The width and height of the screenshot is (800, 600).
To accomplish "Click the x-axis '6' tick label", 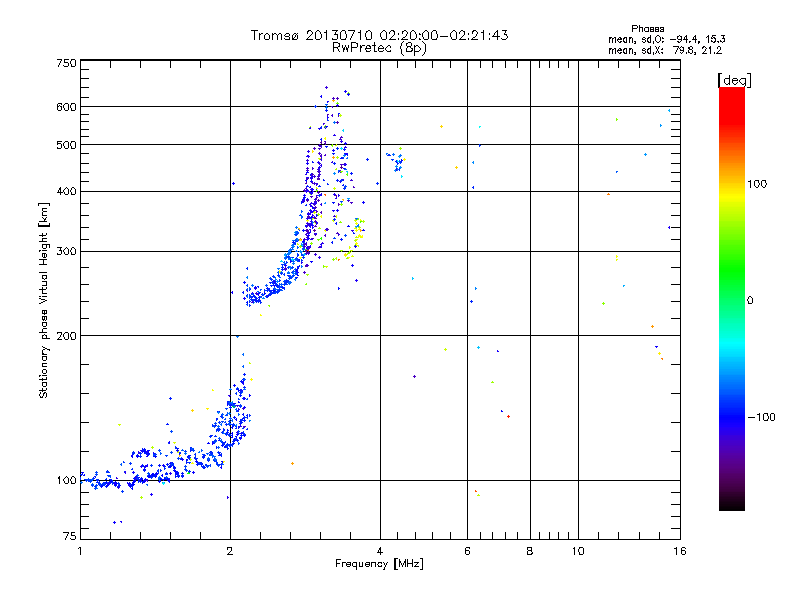I will click(467, 551).
